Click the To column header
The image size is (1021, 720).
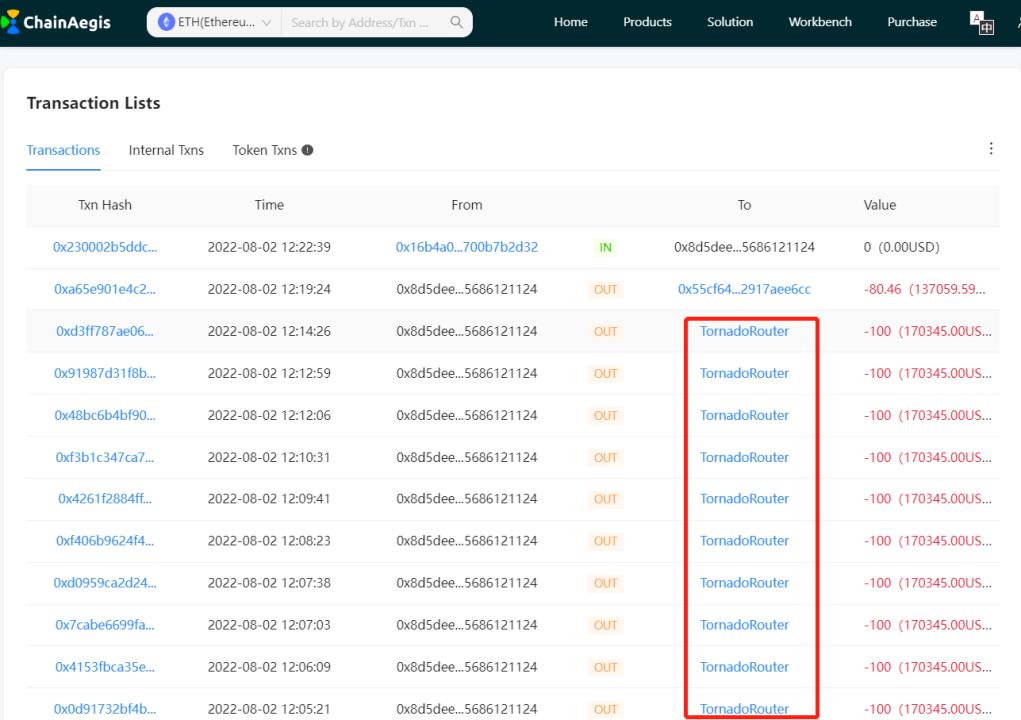[744, 205]
